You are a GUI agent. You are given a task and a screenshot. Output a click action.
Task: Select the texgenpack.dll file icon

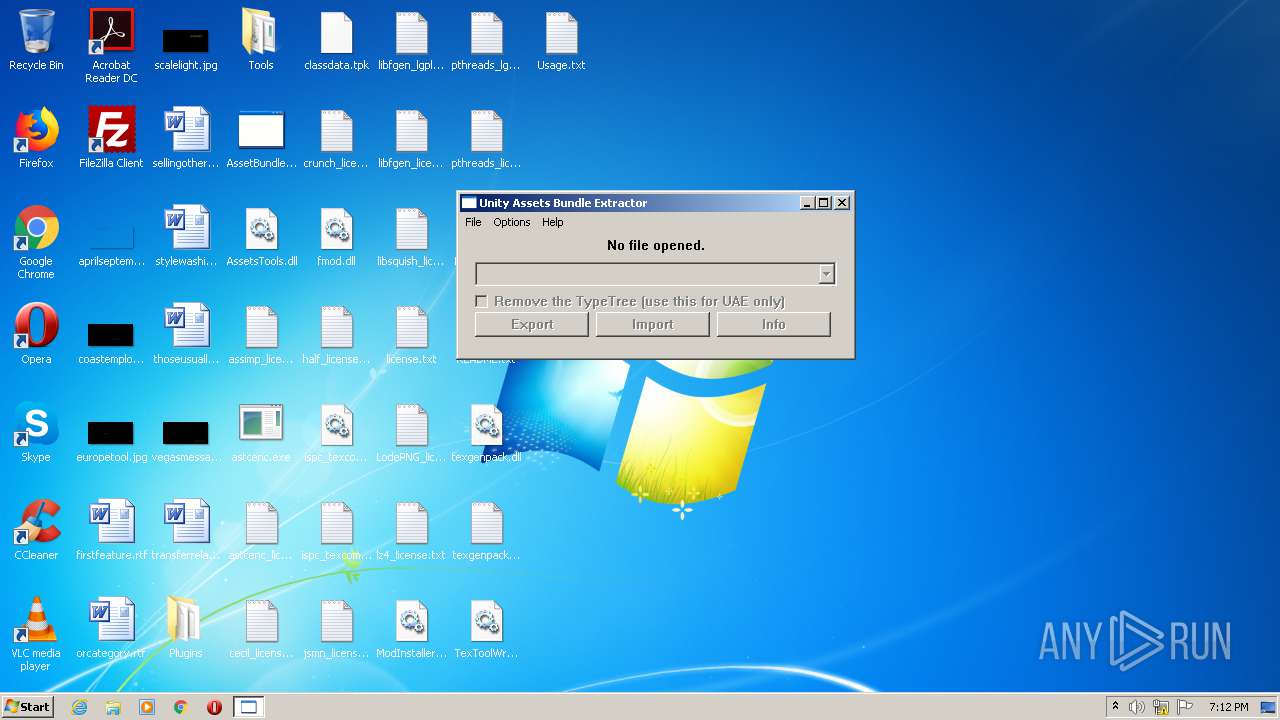tap(486, 432)
